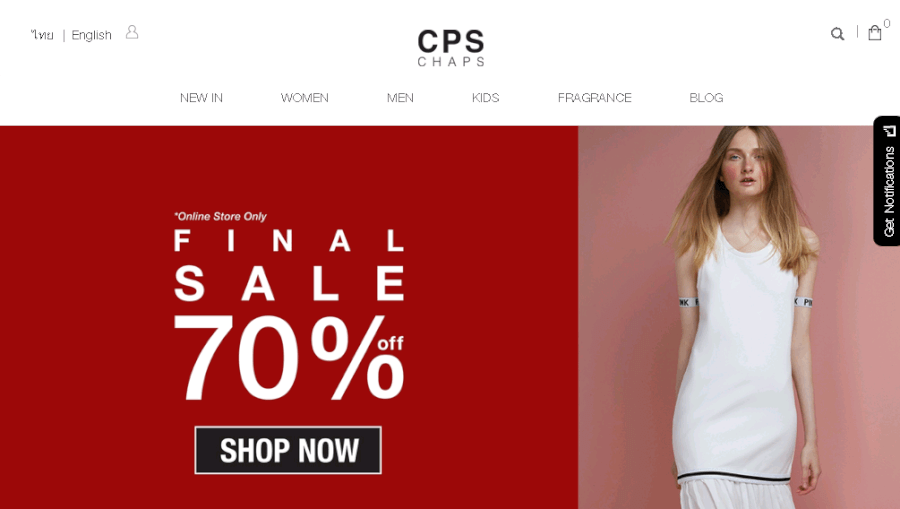
Task: Open the shopping bag cart icon
Action: [875, 33]
